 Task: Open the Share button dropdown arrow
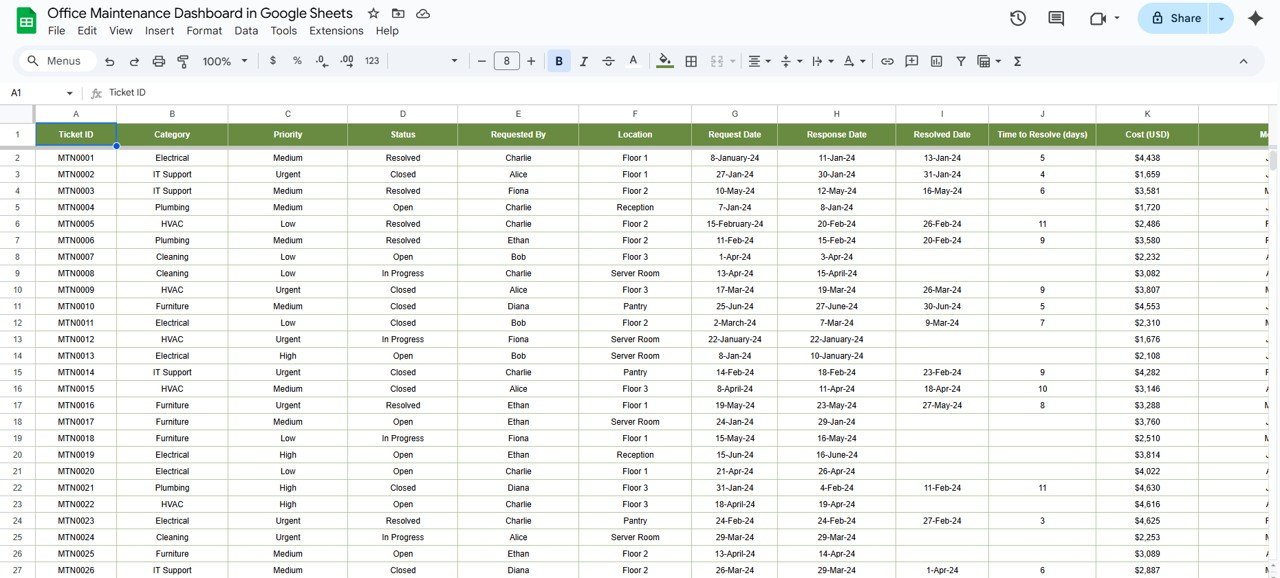click(1220, 18)
